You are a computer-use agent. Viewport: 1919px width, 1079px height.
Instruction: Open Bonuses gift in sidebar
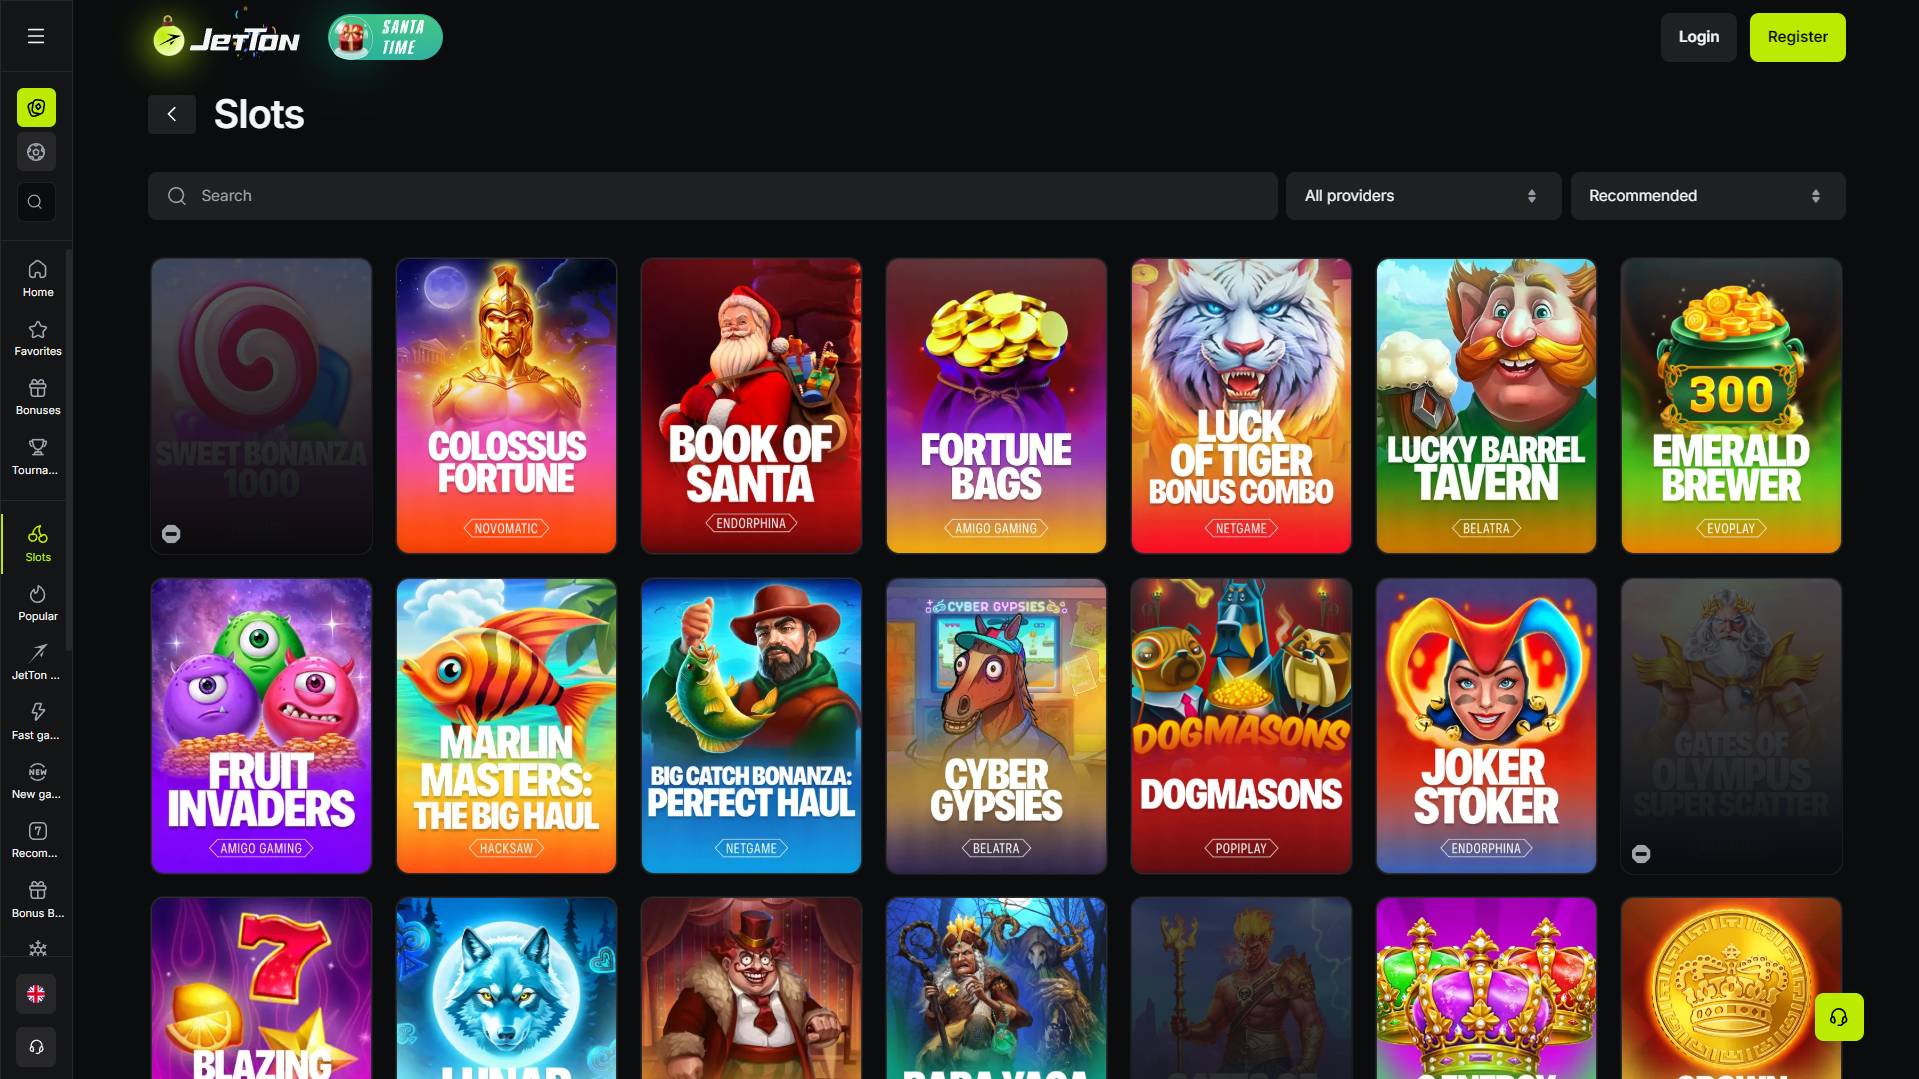[x=38, y=397]
